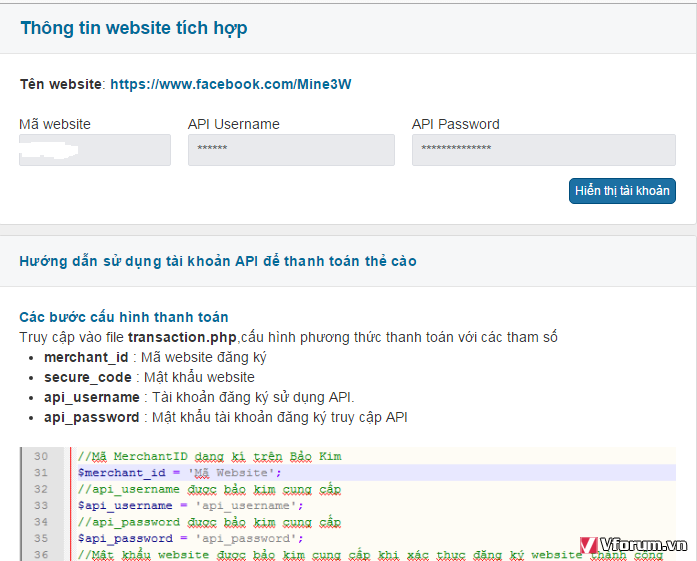Viewport: 697px width, 561px height.
Task: Click line number 35 in code gutter
Action: coord(41,539)
